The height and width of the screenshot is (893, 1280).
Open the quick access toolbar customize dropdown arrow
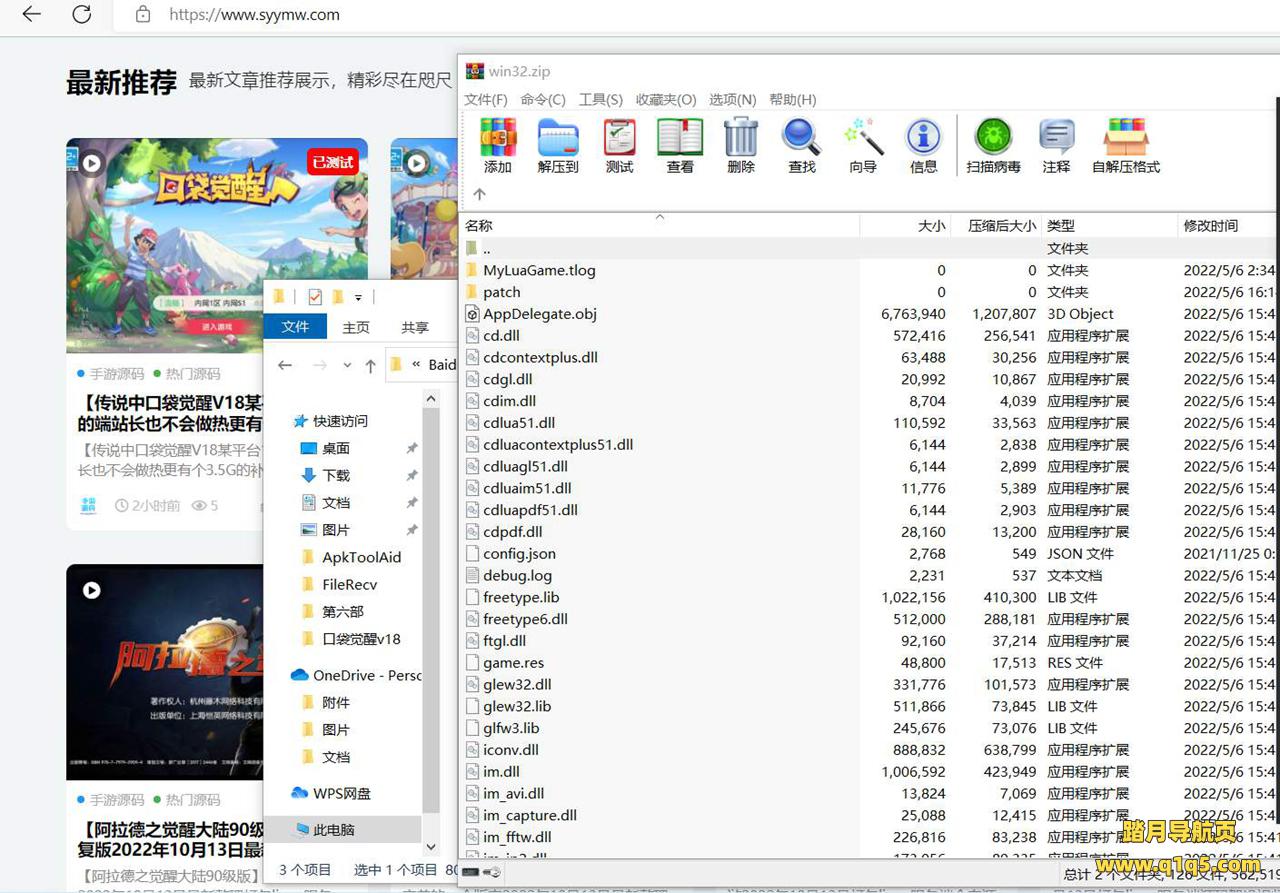click(x=358, y=298)
